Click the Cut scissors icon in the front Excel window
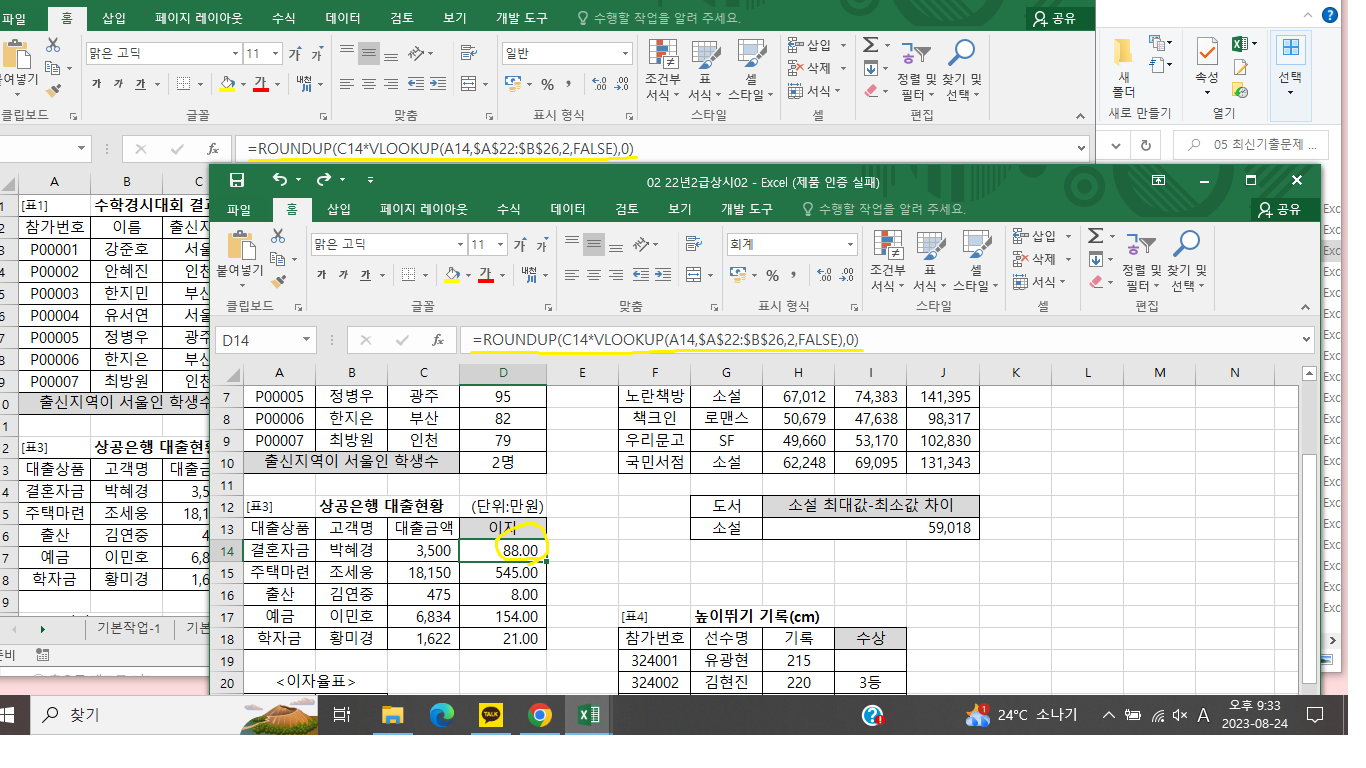 click(x=278, y=236)
